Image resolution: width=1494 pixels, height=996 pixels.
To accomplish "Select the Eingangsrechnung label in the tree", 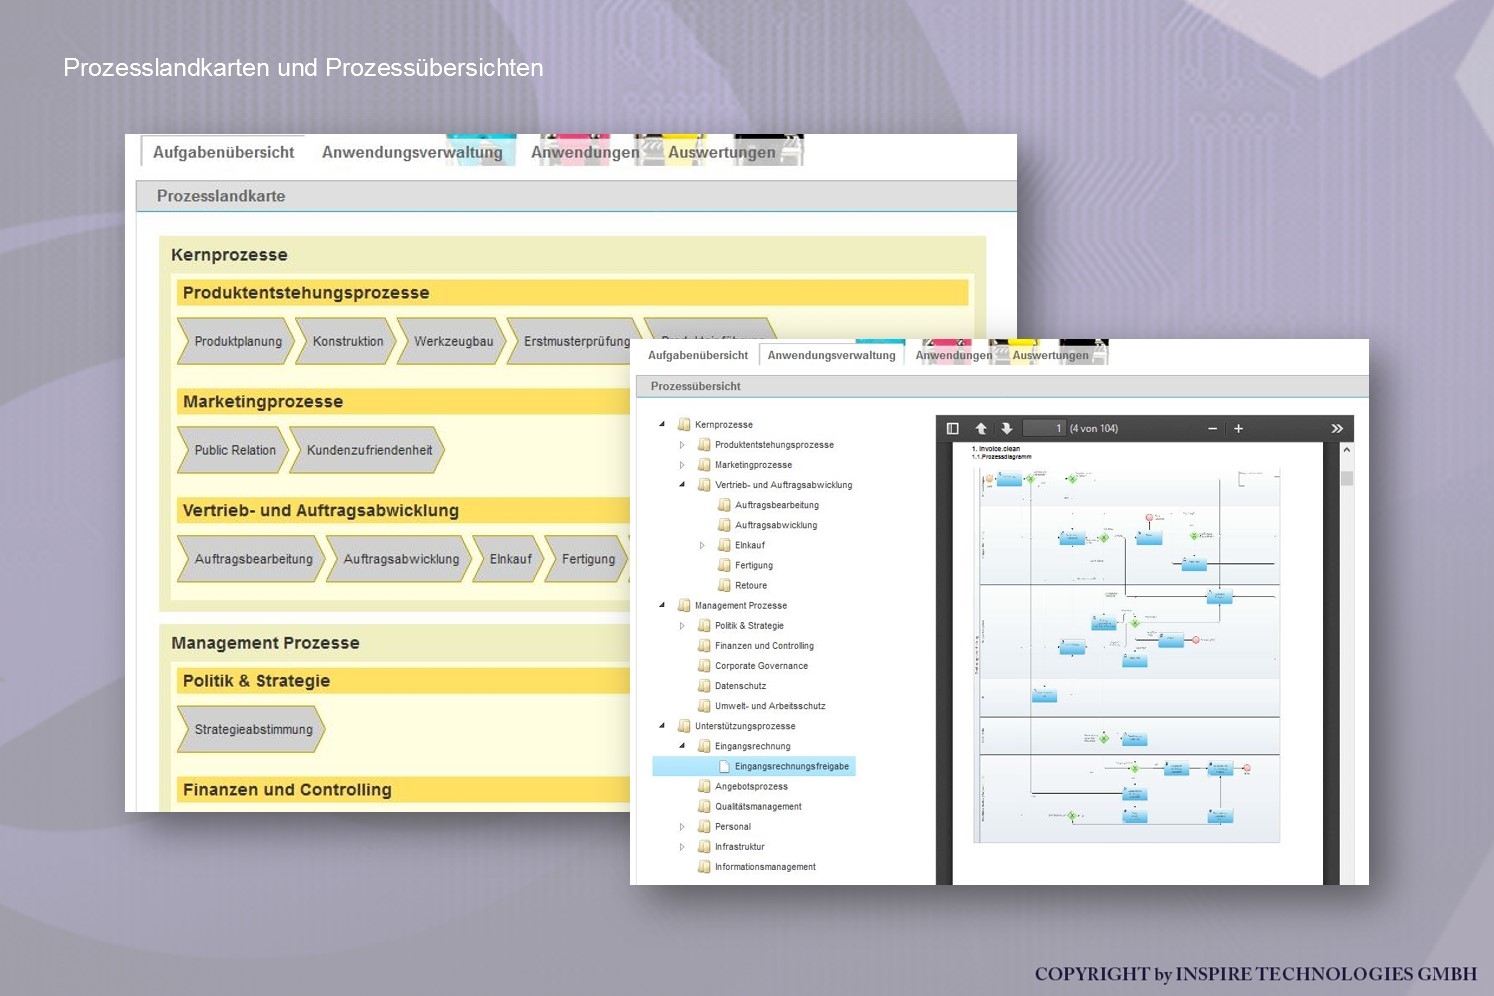I will pyautogui.click(x=752, y=746).
